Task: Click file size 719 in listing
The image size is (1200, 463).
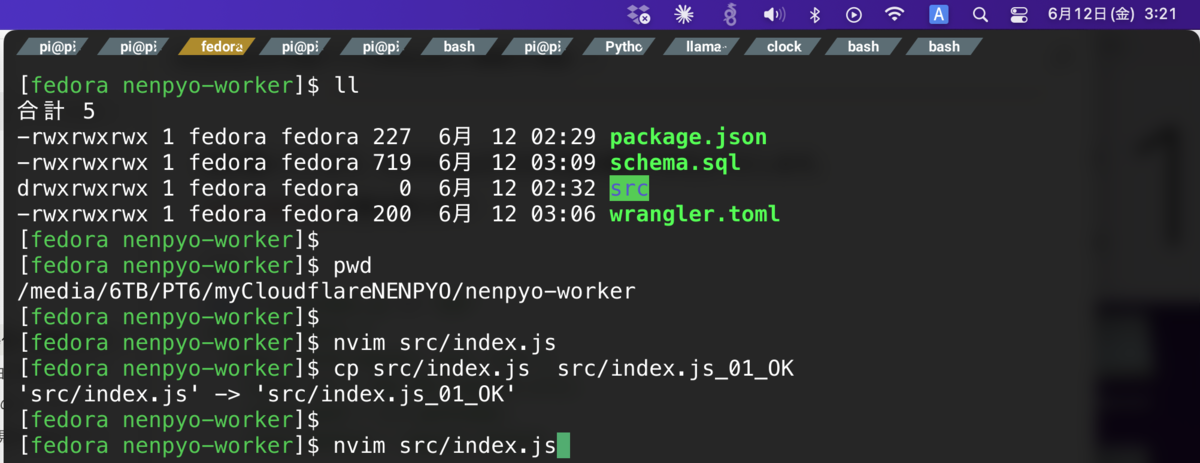Action: (x=392, y=162)
